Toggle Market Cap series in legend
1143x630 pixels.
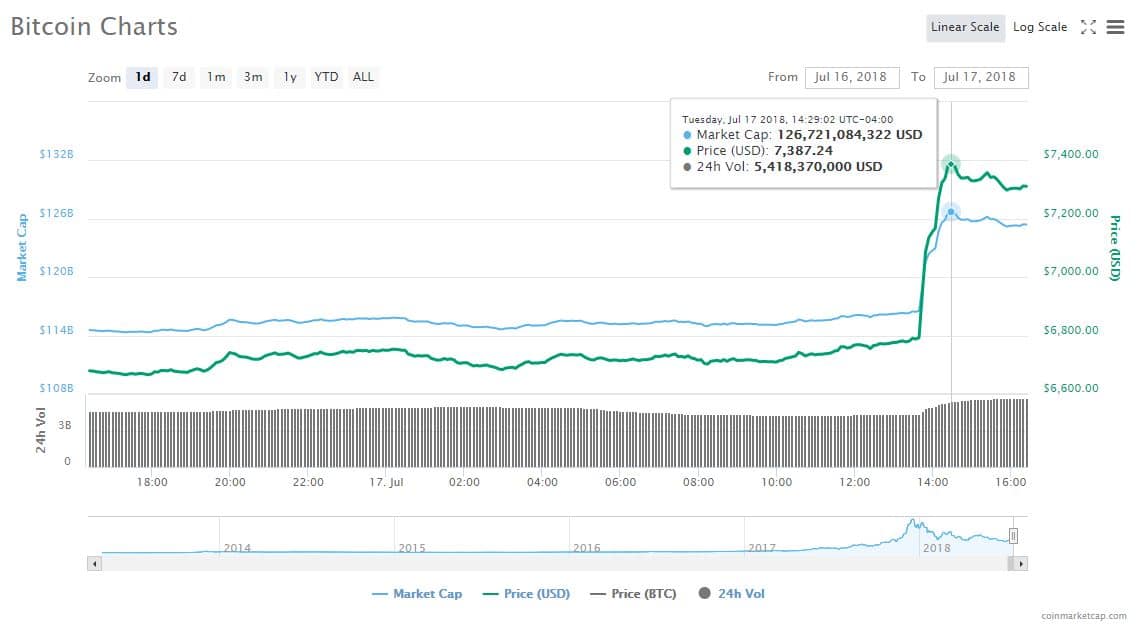pyautogui.click(x=417, y=594)
